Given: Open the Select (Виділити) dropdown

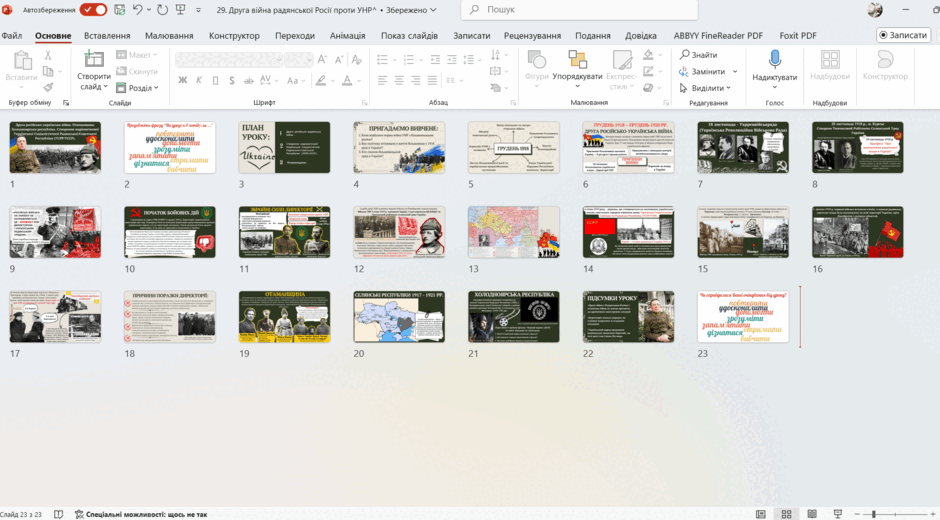Looking at the screenshot, I should pyautogui.click(x=706, y=88).
